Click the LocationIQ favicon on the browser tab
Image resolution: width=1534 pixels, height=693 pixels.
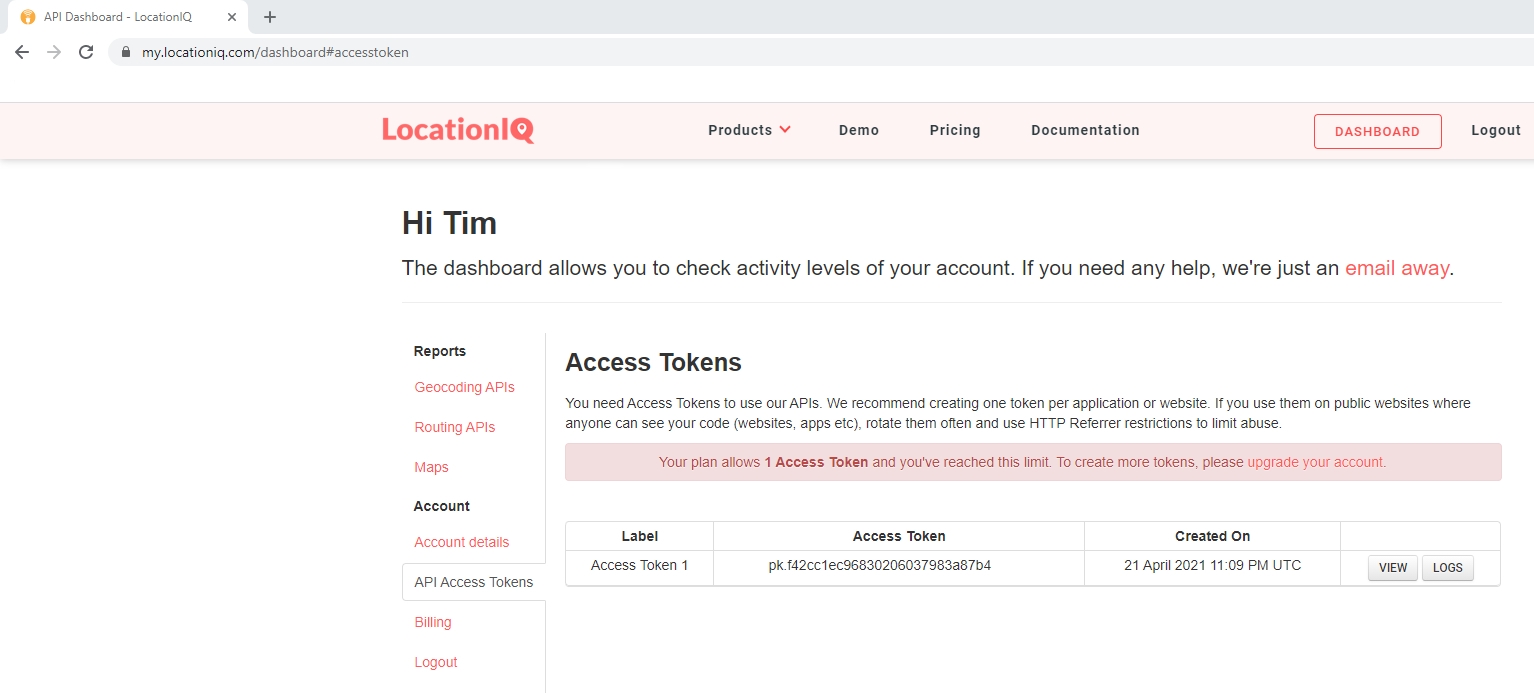[x=28, y=16]
